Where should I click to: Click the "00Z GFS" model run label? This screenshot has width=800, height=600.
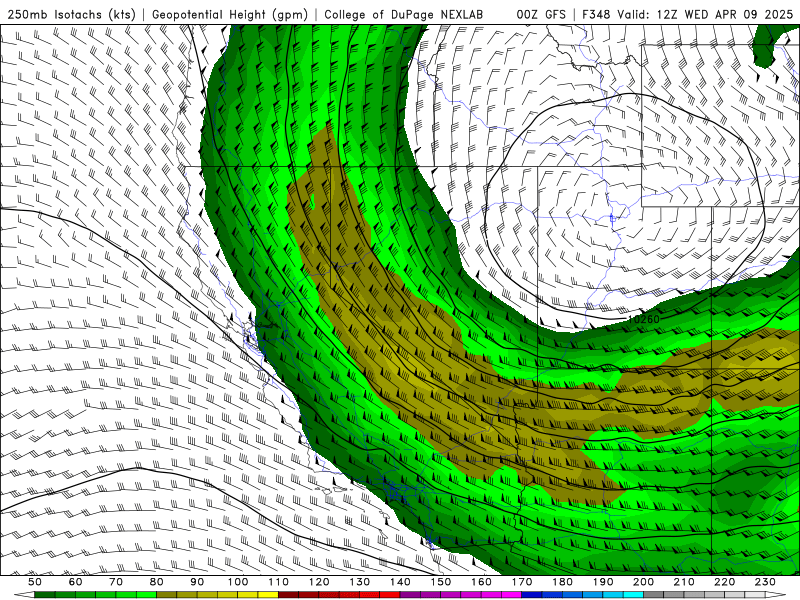click(x=541, y=14)
